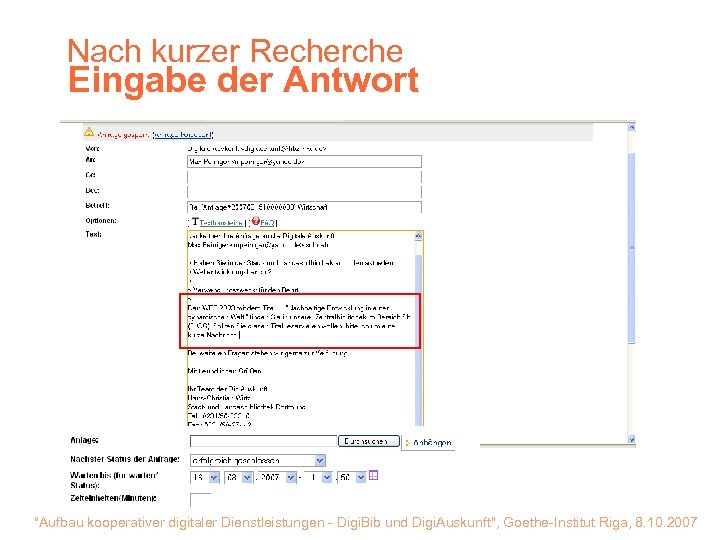
Task: Open the day dropdown under Warten bis
Action: (214, 478)
